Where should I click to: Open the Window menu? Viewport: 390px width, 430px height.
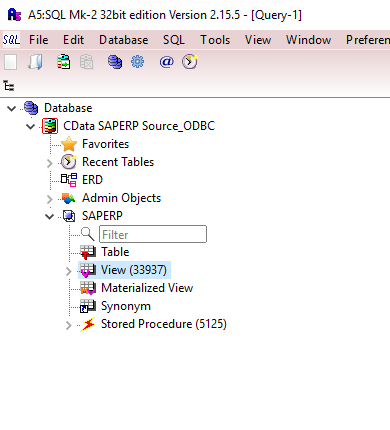[x=309, y=40]
